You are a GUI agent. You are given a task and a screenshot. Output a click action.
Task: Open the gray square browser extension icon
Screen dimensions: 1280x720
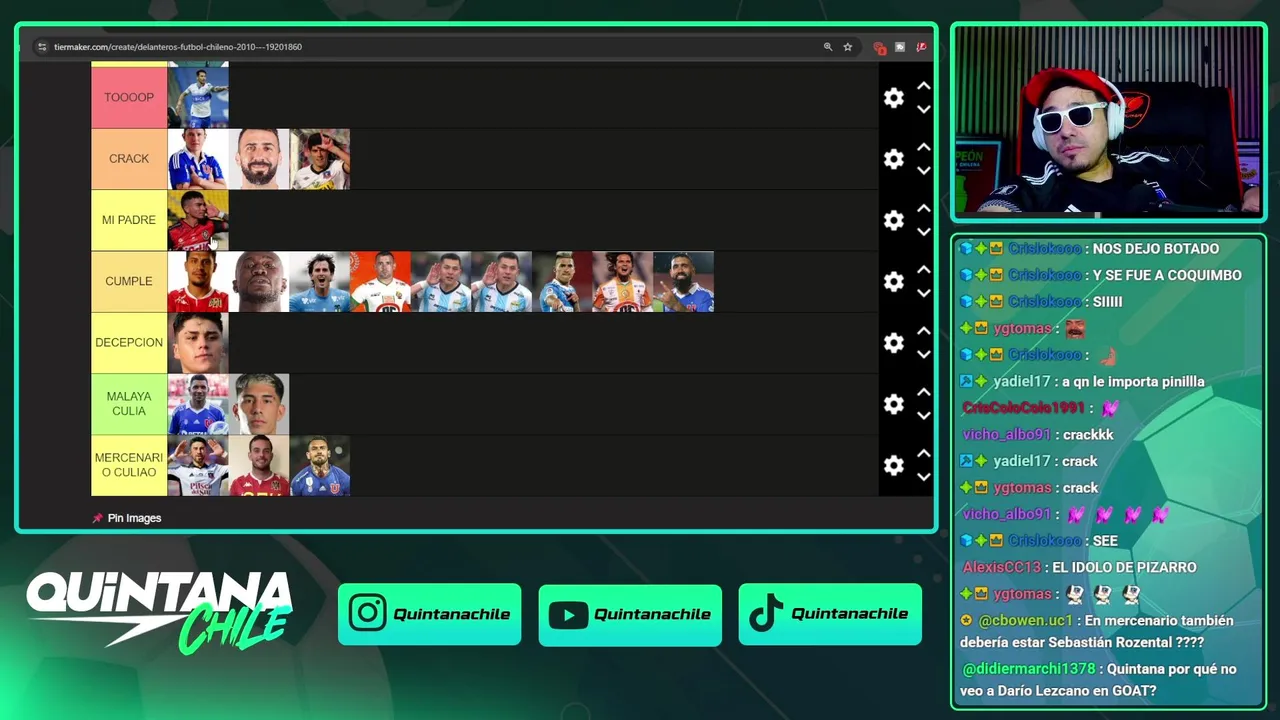pos(900,47)
